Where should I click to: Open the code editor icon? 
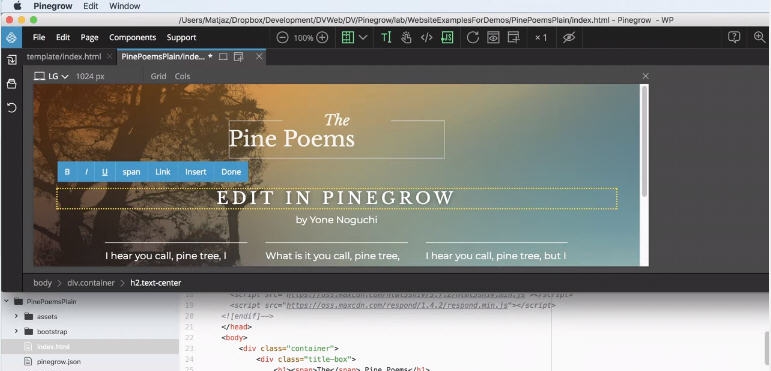pyautogui.click(x=426, y=37)
